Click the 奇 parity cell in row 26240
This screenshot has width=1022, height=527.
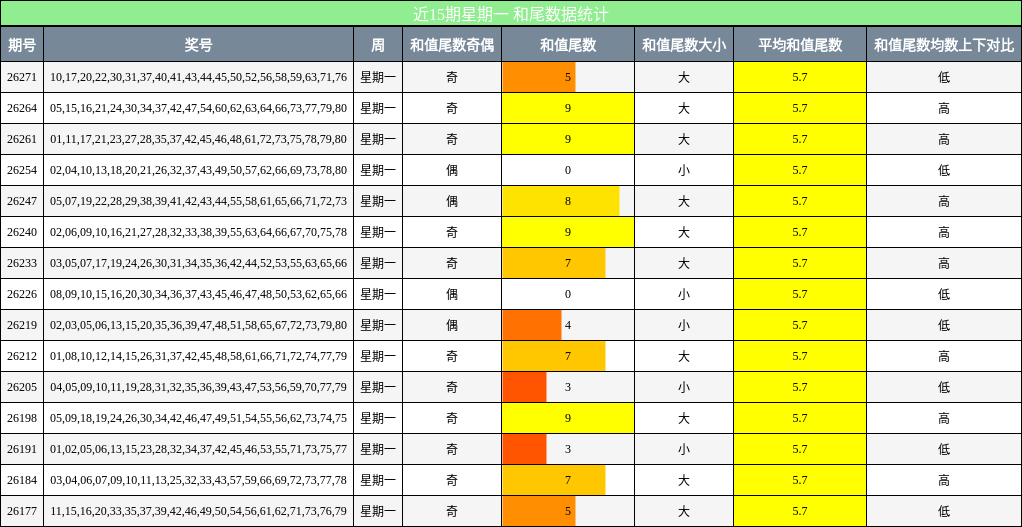[x=452, y=232]
